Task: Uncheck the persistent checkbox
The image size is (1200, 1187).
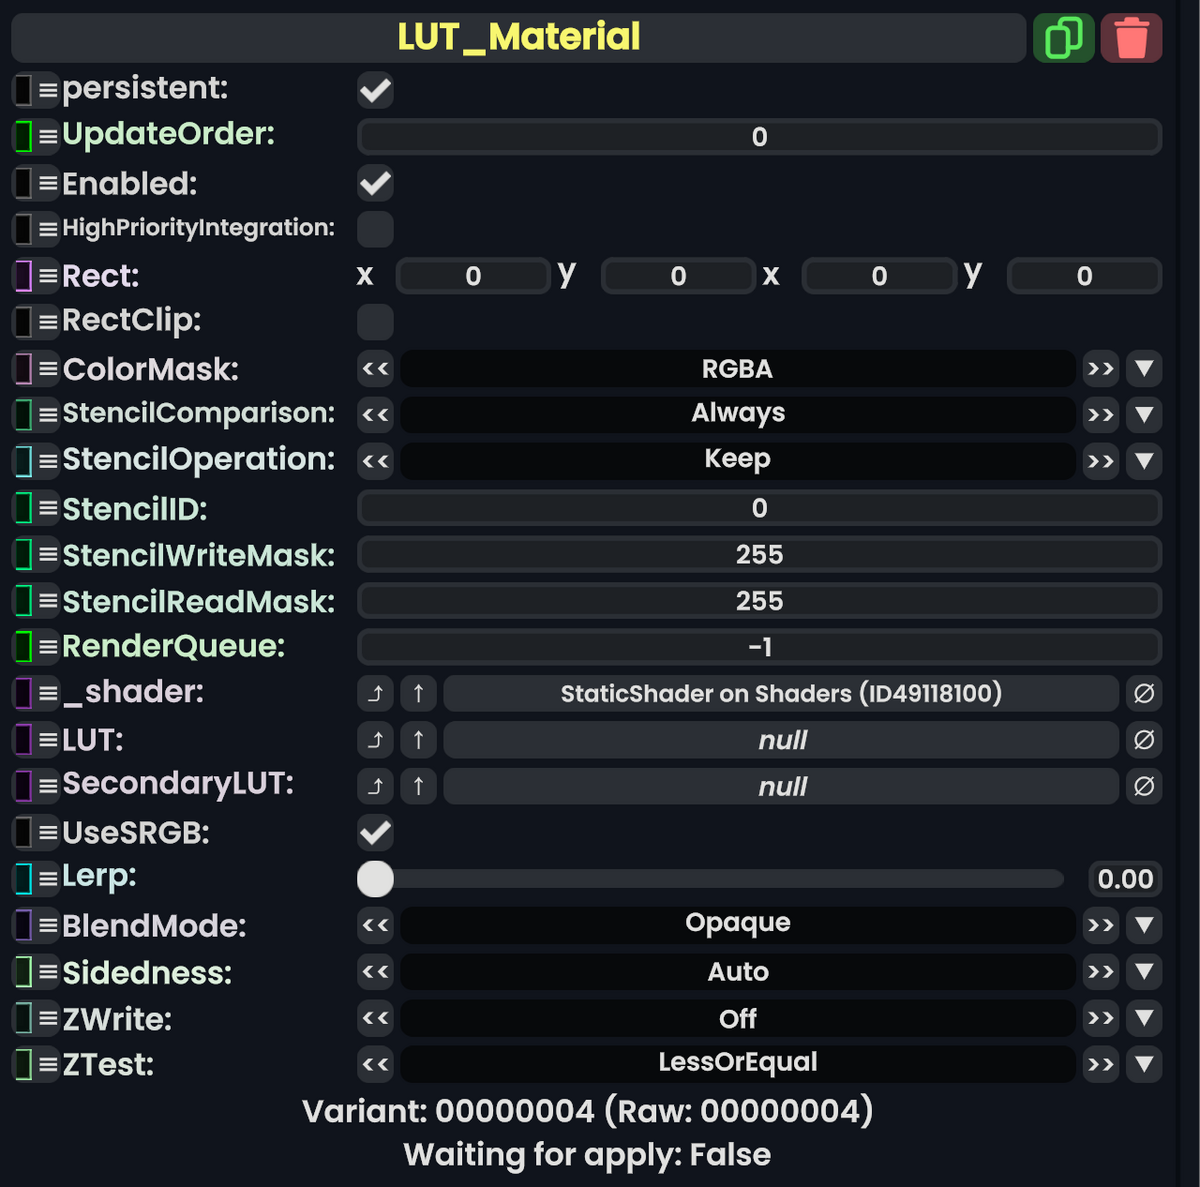Action: (375, 90)
